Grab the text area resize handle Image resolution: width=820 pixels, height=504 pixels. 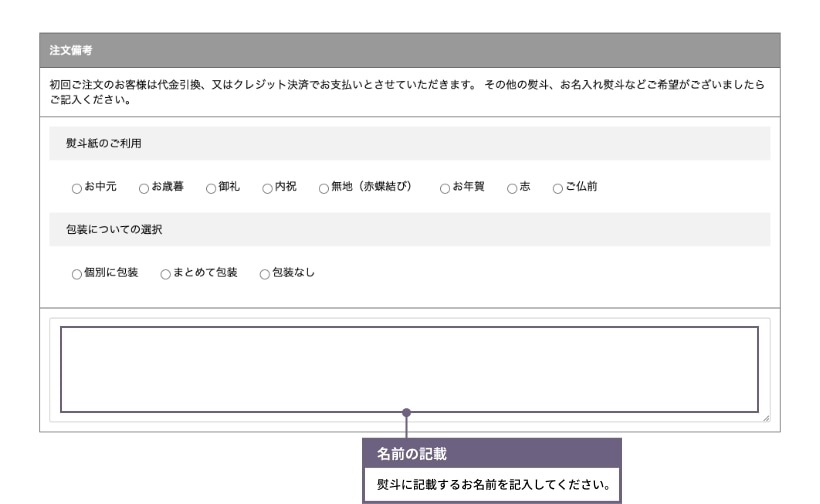pyautogui.click(x=765, y=417)
